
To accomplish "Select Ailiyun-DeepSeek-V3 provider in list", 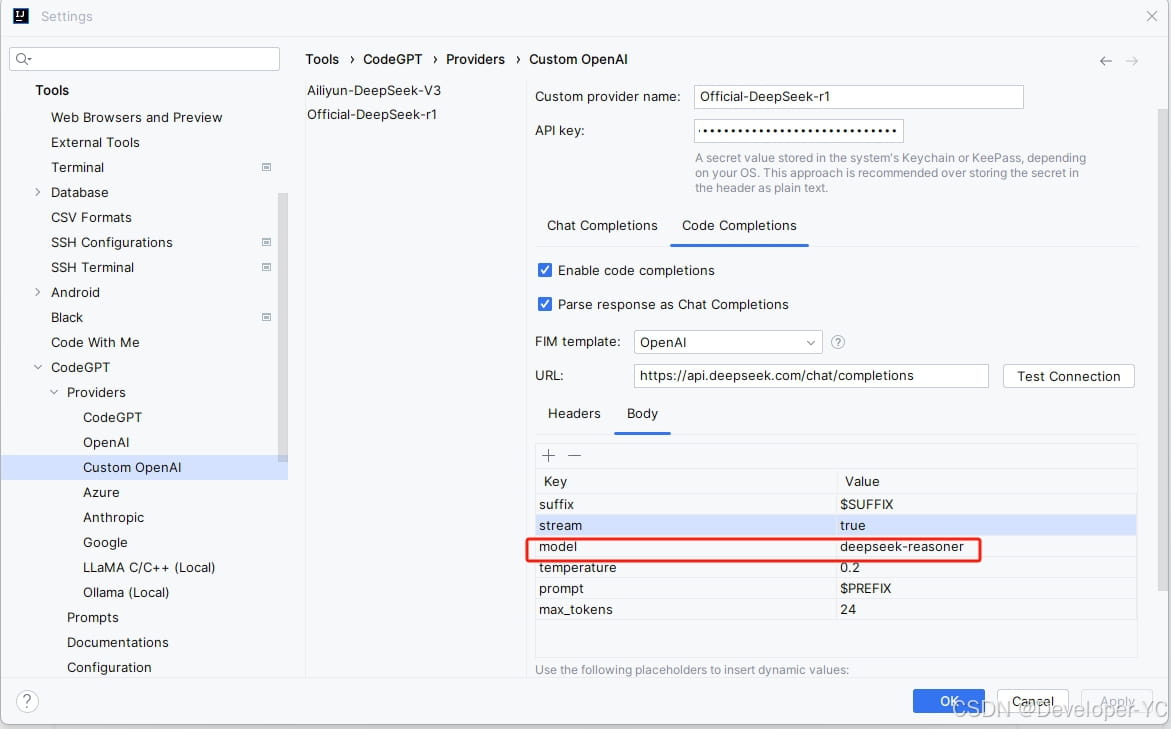I will coord(374,90).
